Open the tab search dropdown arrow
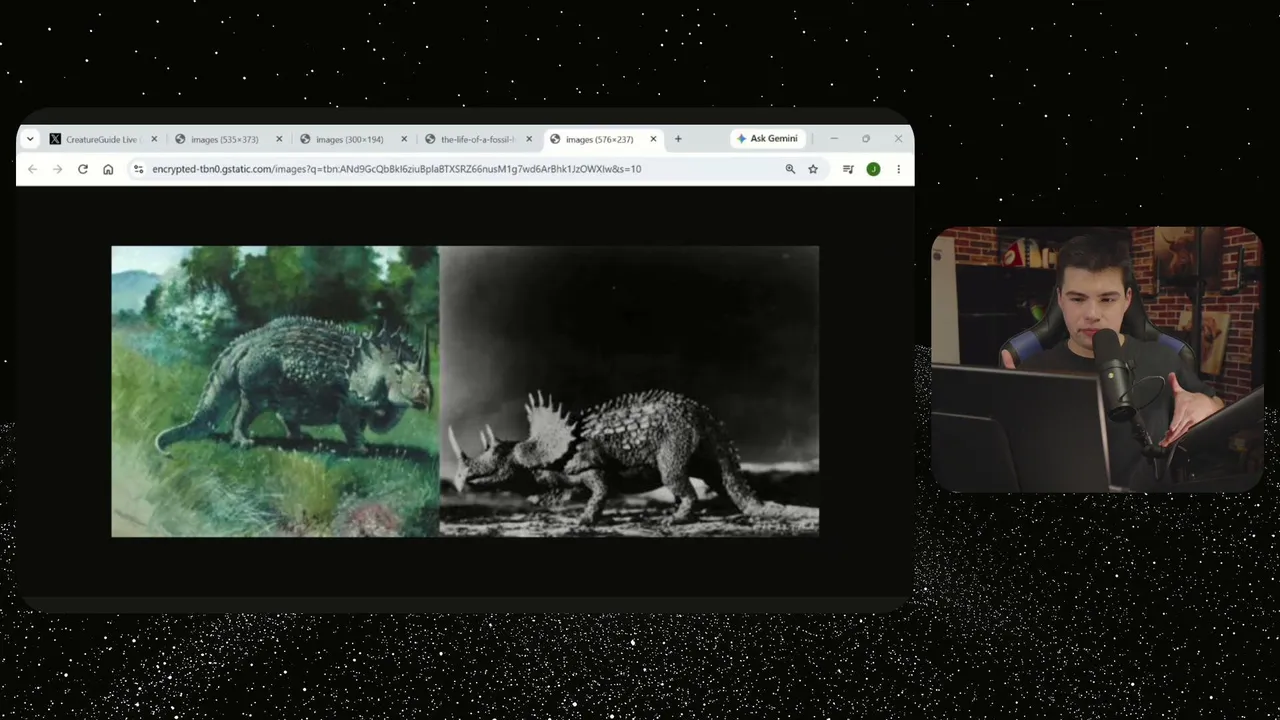The width and height of the screenshot is (1280, 720). [30, 139]
